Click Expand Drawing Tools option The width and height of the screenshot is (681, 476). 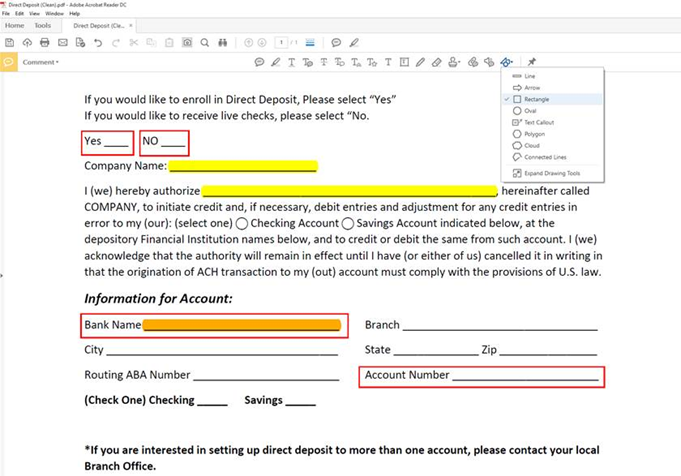pyautogui.click(x=552, y=173)
